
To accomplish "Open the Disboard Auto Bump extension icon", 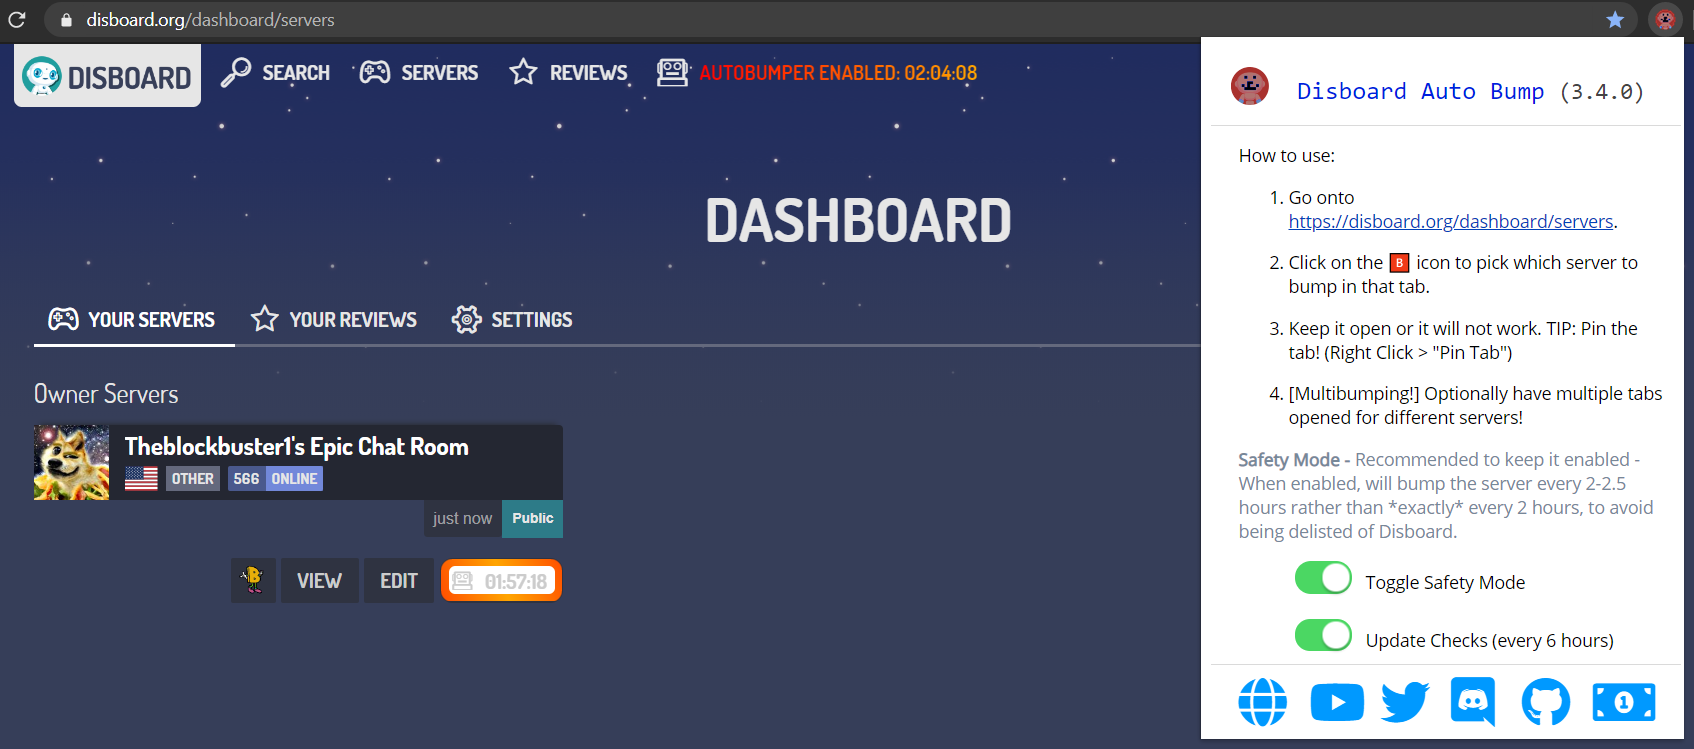I will pyautogui.click(x=1665, y=19).
